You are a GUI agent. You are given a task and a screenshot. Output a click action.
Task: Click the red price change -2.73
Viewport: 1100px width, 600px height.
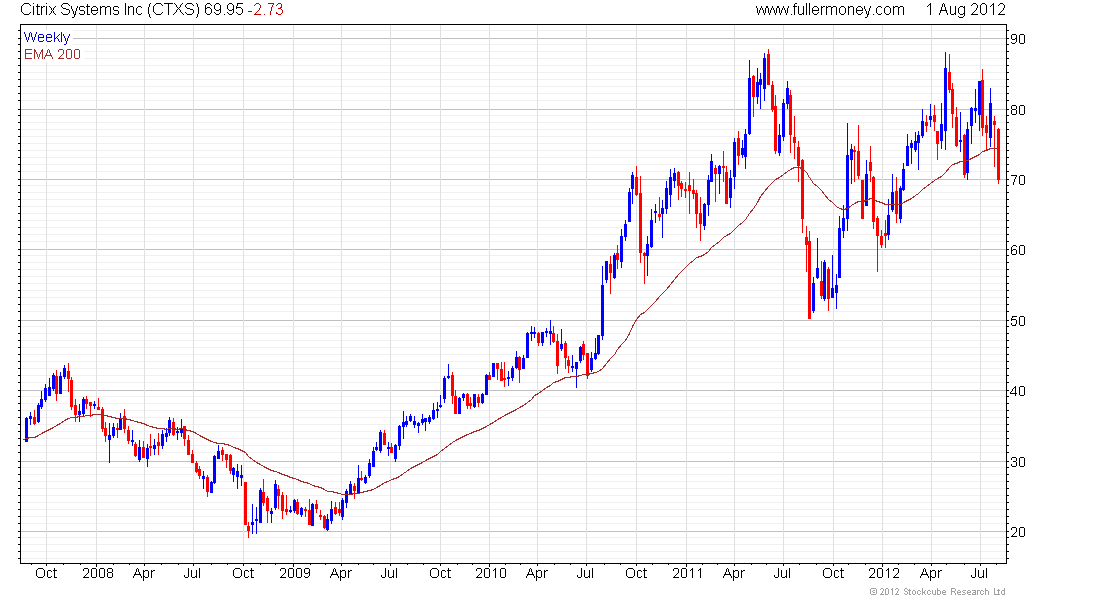pyautogui.click(x=265, y=10)
